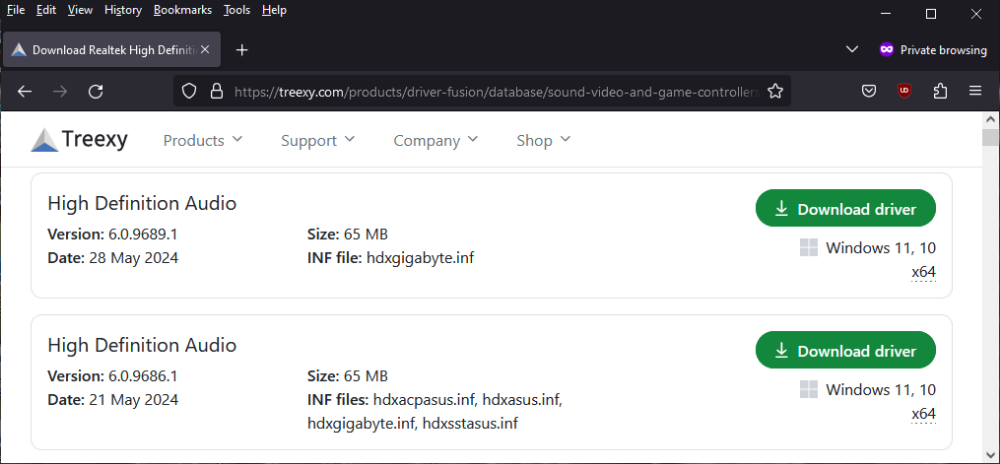Image resolution: width=1000 pixels, height=464 pixels.
Task: Open the History menu
Action: coord(123,10)
